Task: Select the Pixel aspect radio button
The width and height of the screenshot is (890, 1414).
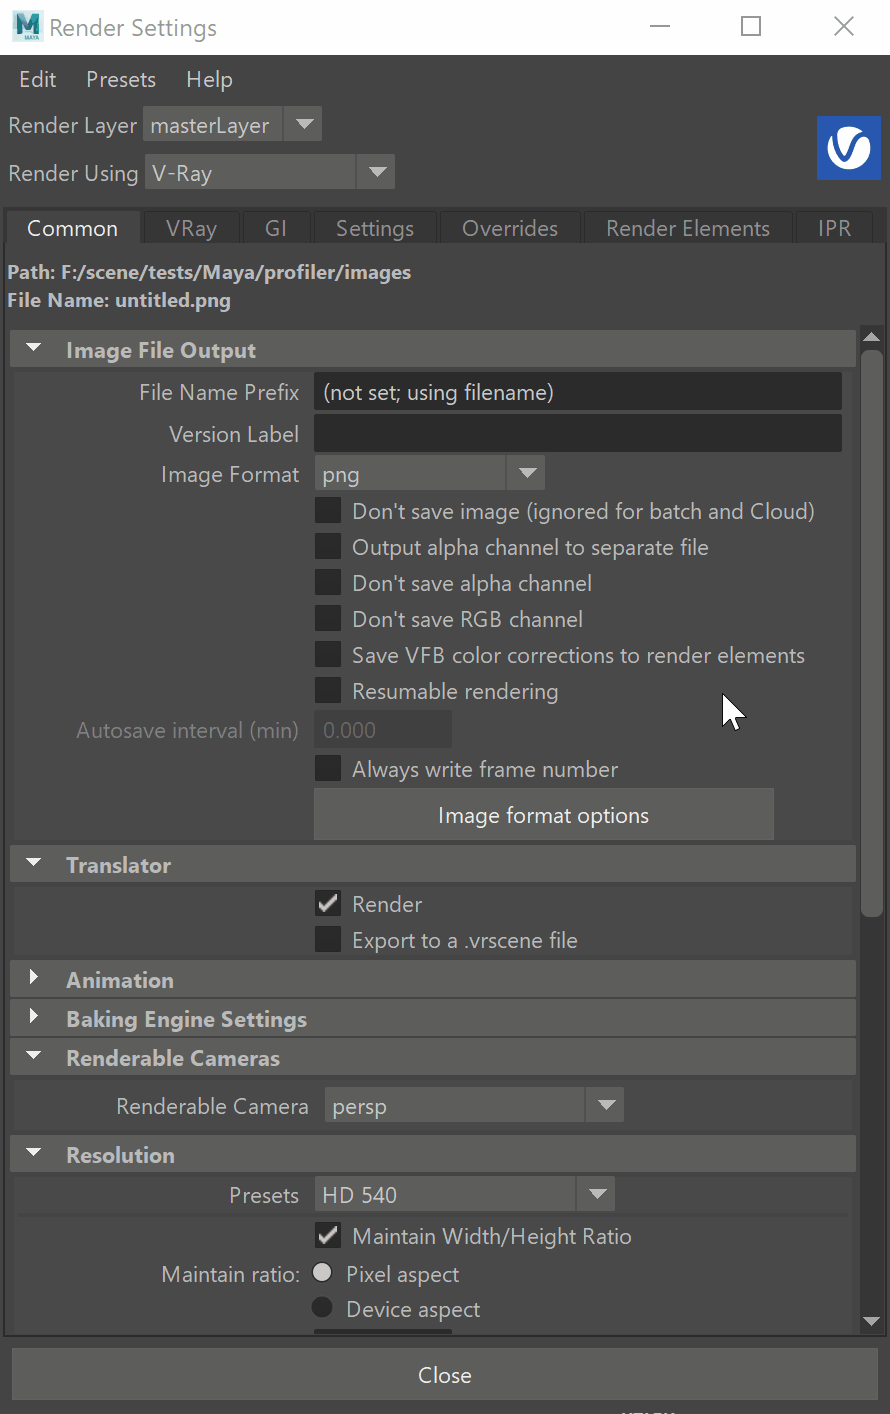Action: pos(322,1273)
